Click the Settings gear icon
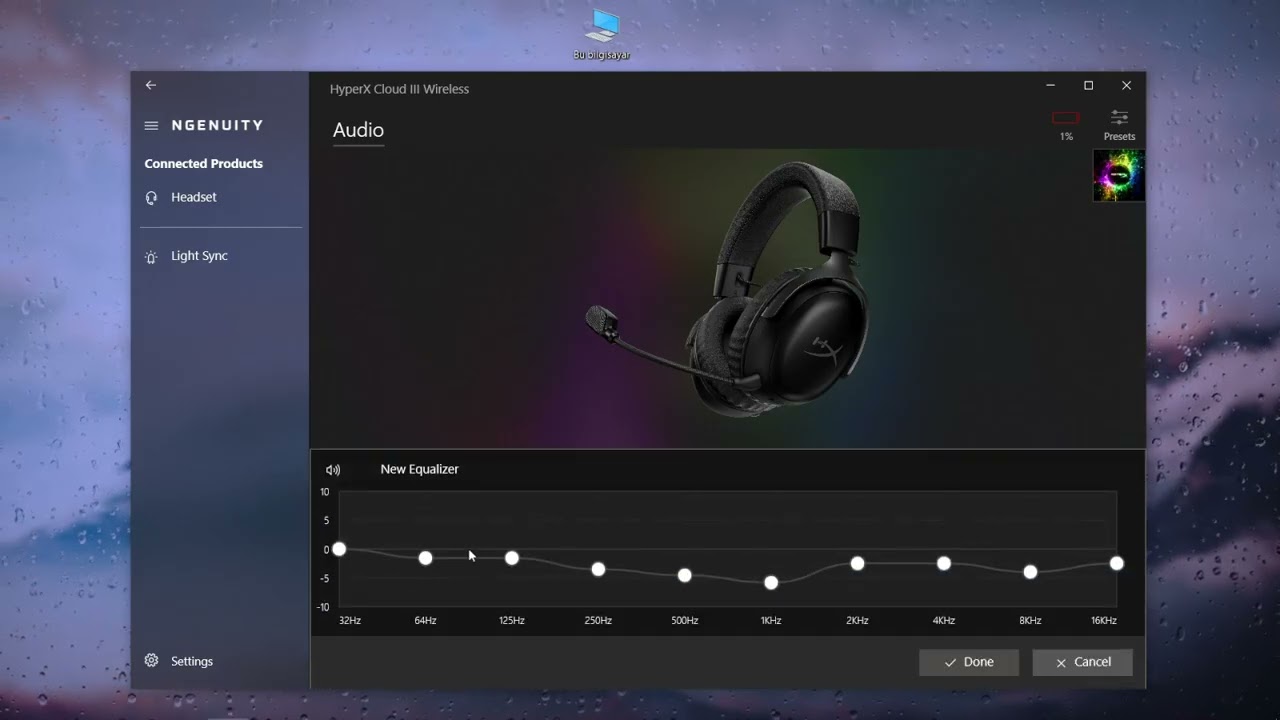Screen dimensions: 1280x720 tap(151, 661)
